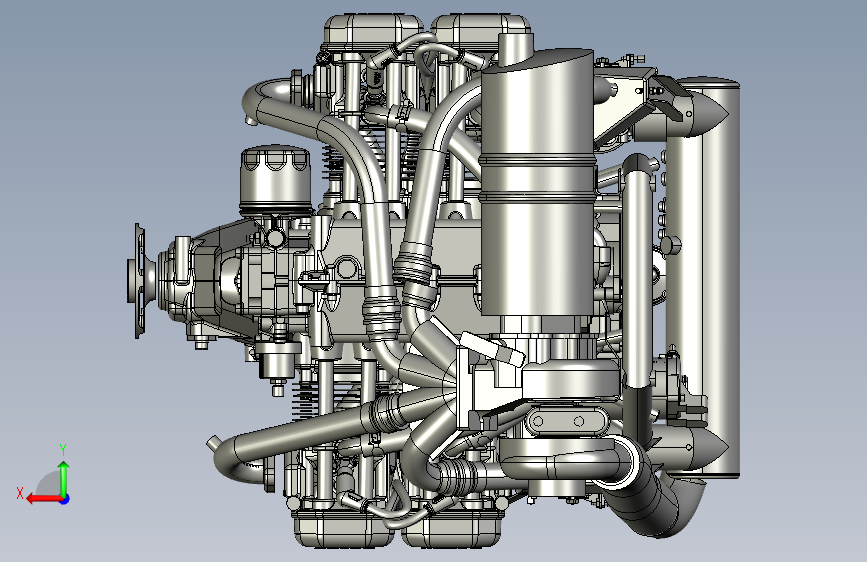867x562 pixels.
Task: Click the green Y axis arrow of the triad
Action: pos(64,478)
